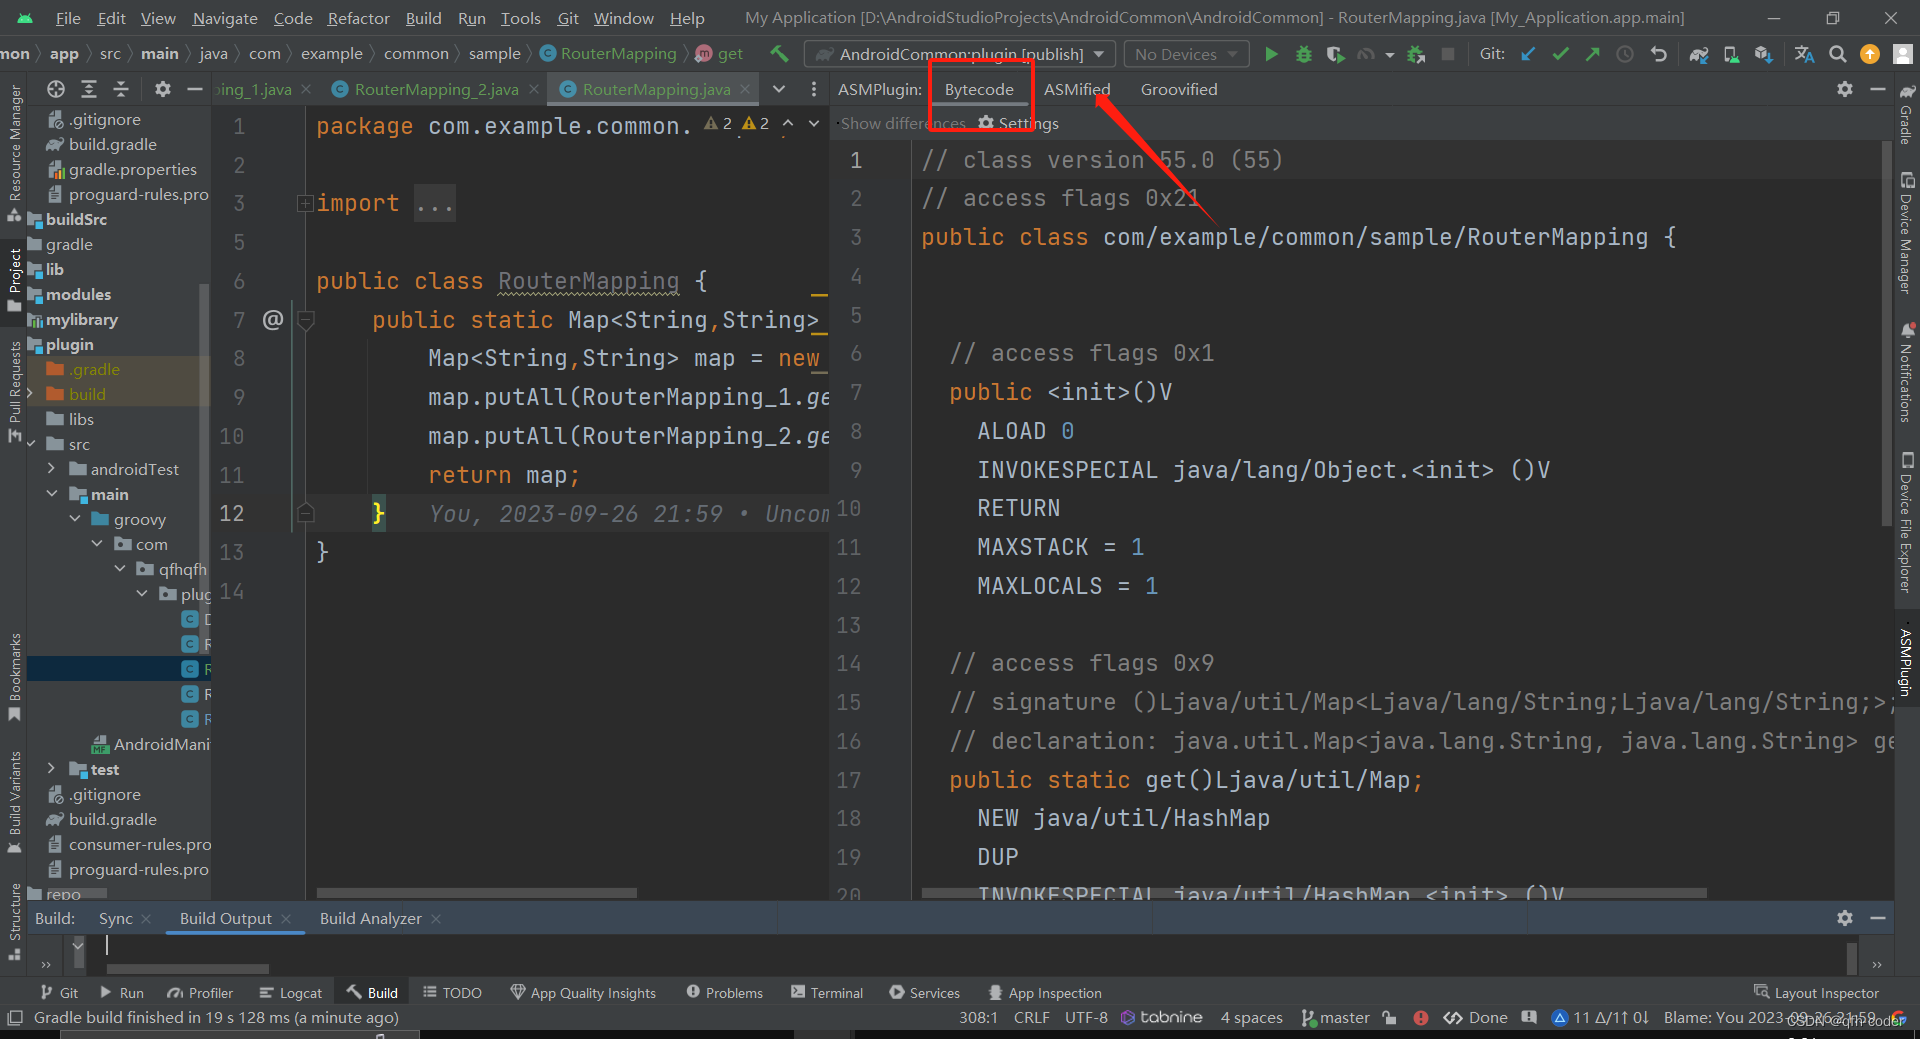Sync project with Gradle files elephant icon
This screenshot has width=1920, height=1039.
click(x=1699, y=54)
